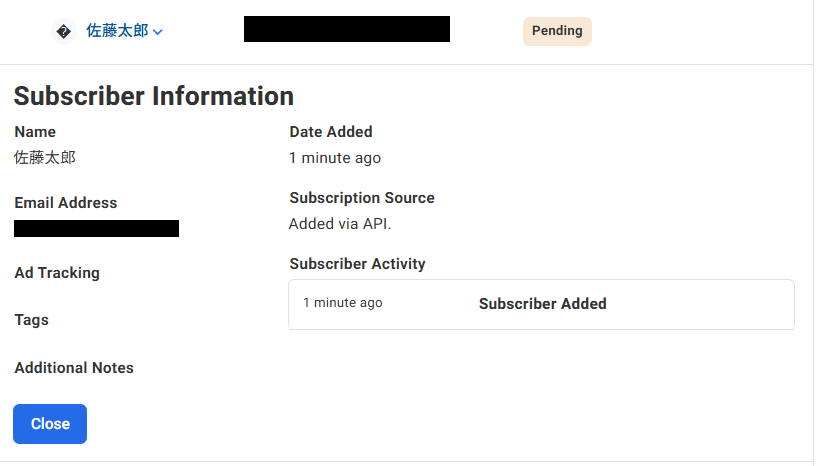Select the 'Added via API.' text
The image size is (816, 466).
(x=340, y=224)
